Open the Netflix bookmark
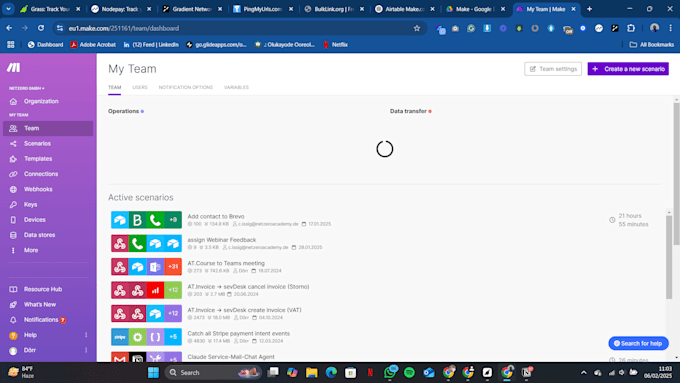The width and height of the screenshot is (680, 383). click(335, 45)
